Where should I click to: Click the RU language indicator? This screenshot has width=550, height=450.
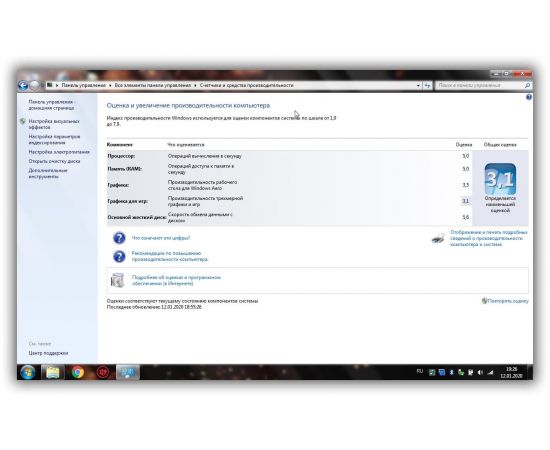click(420, 371)
